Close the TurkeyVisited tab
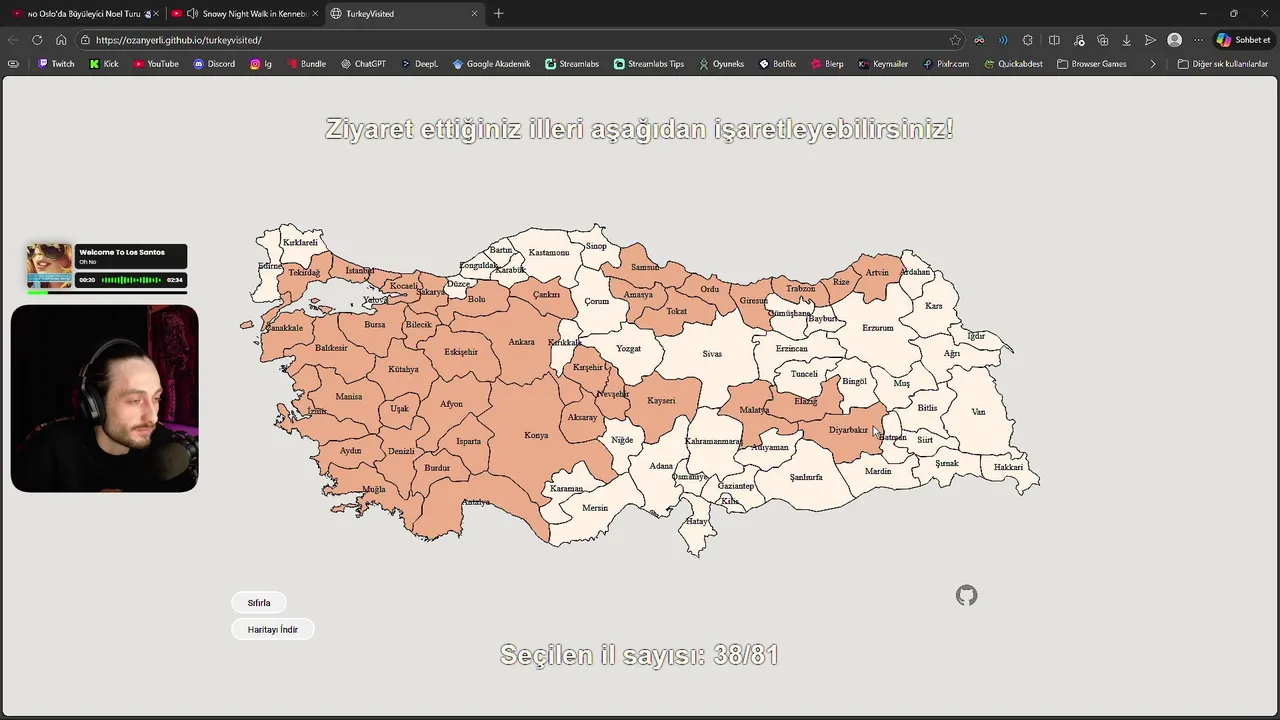The image size is (1280, 720). pos(474,14)
